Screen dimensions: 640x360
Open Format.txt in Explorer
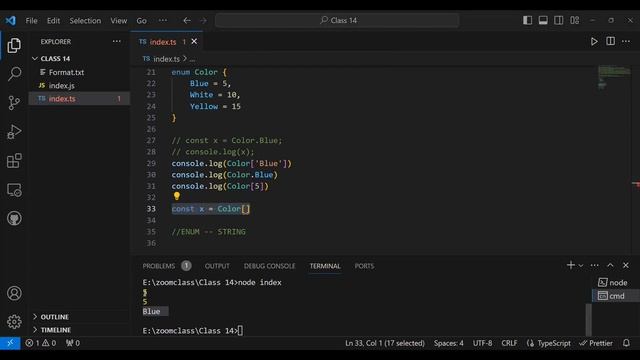point(79,72)
